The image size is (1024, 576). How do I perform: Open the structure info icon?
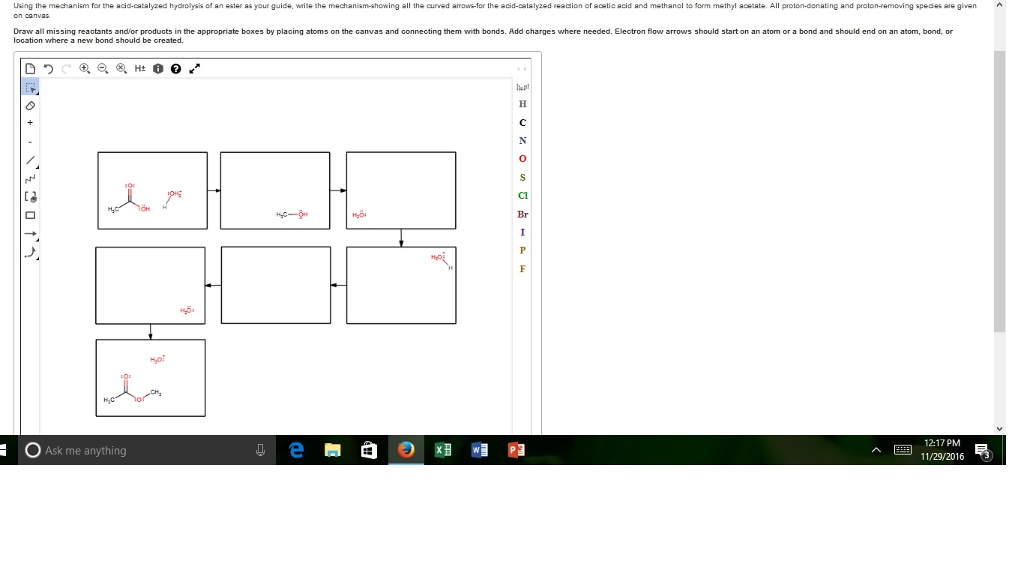[x=158, y=69]
